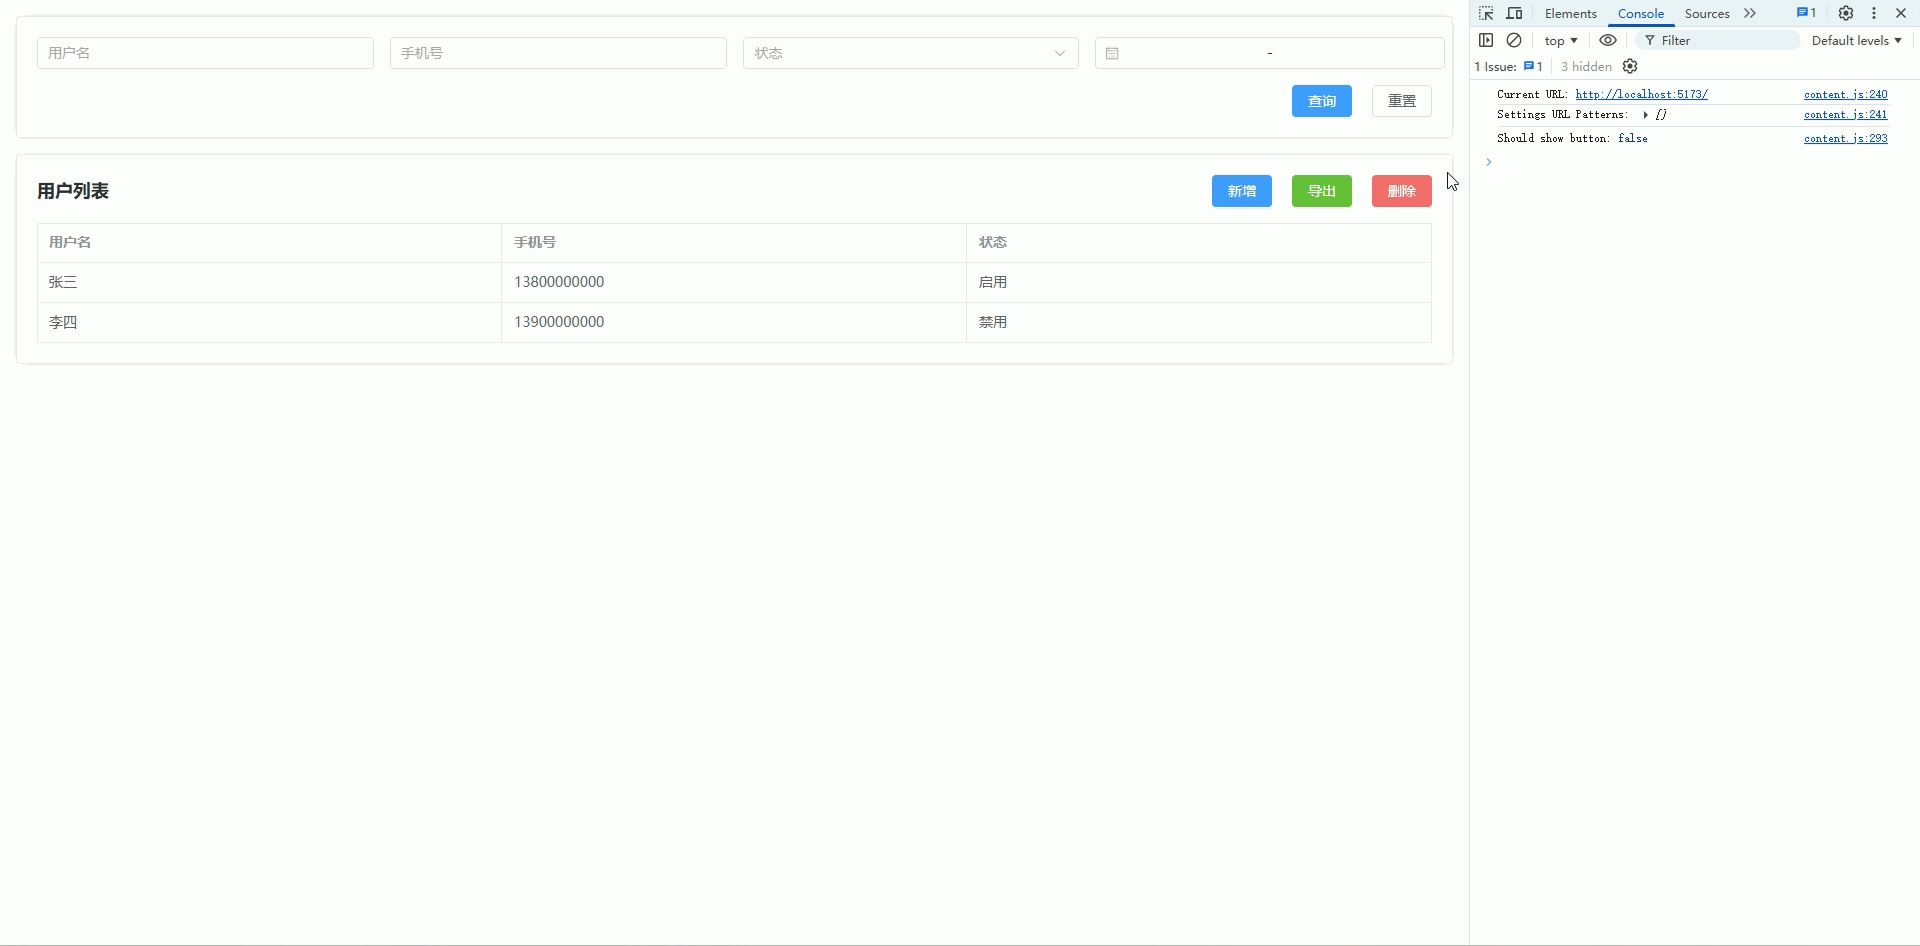Show the console sidebar panel icon
The height and width of the screenshot is (946, 1920).
coord(1486,40)
